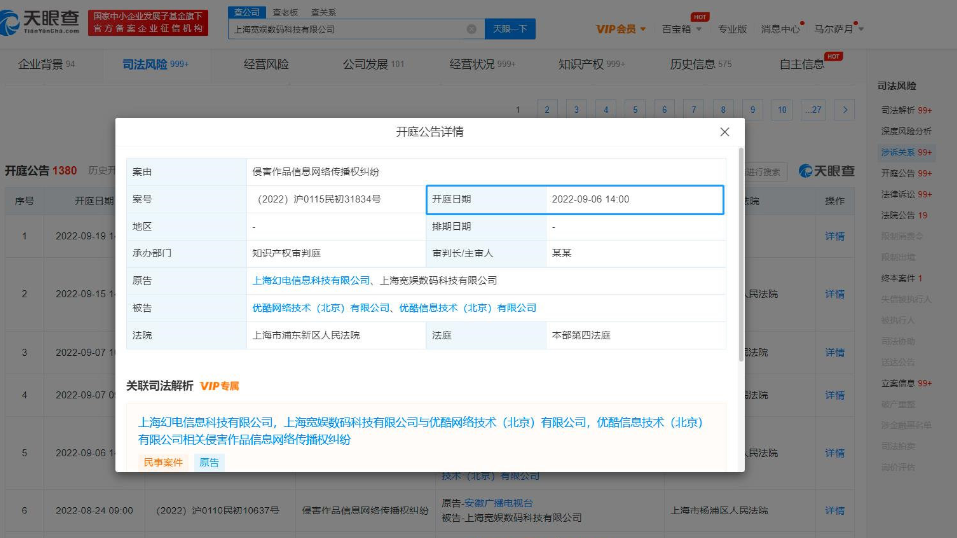Open 开庭公告 in right sidebar
Image resolution: width=957 pixels, height=538 pixels.
point(906,173)
